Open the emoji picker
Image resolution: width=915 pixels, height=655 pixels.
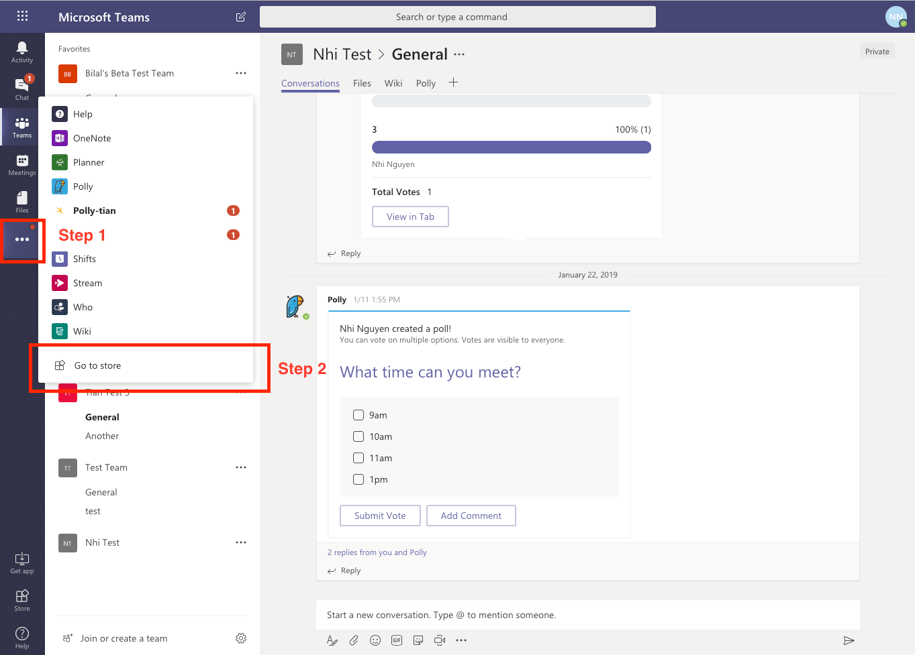coord(375,640)
